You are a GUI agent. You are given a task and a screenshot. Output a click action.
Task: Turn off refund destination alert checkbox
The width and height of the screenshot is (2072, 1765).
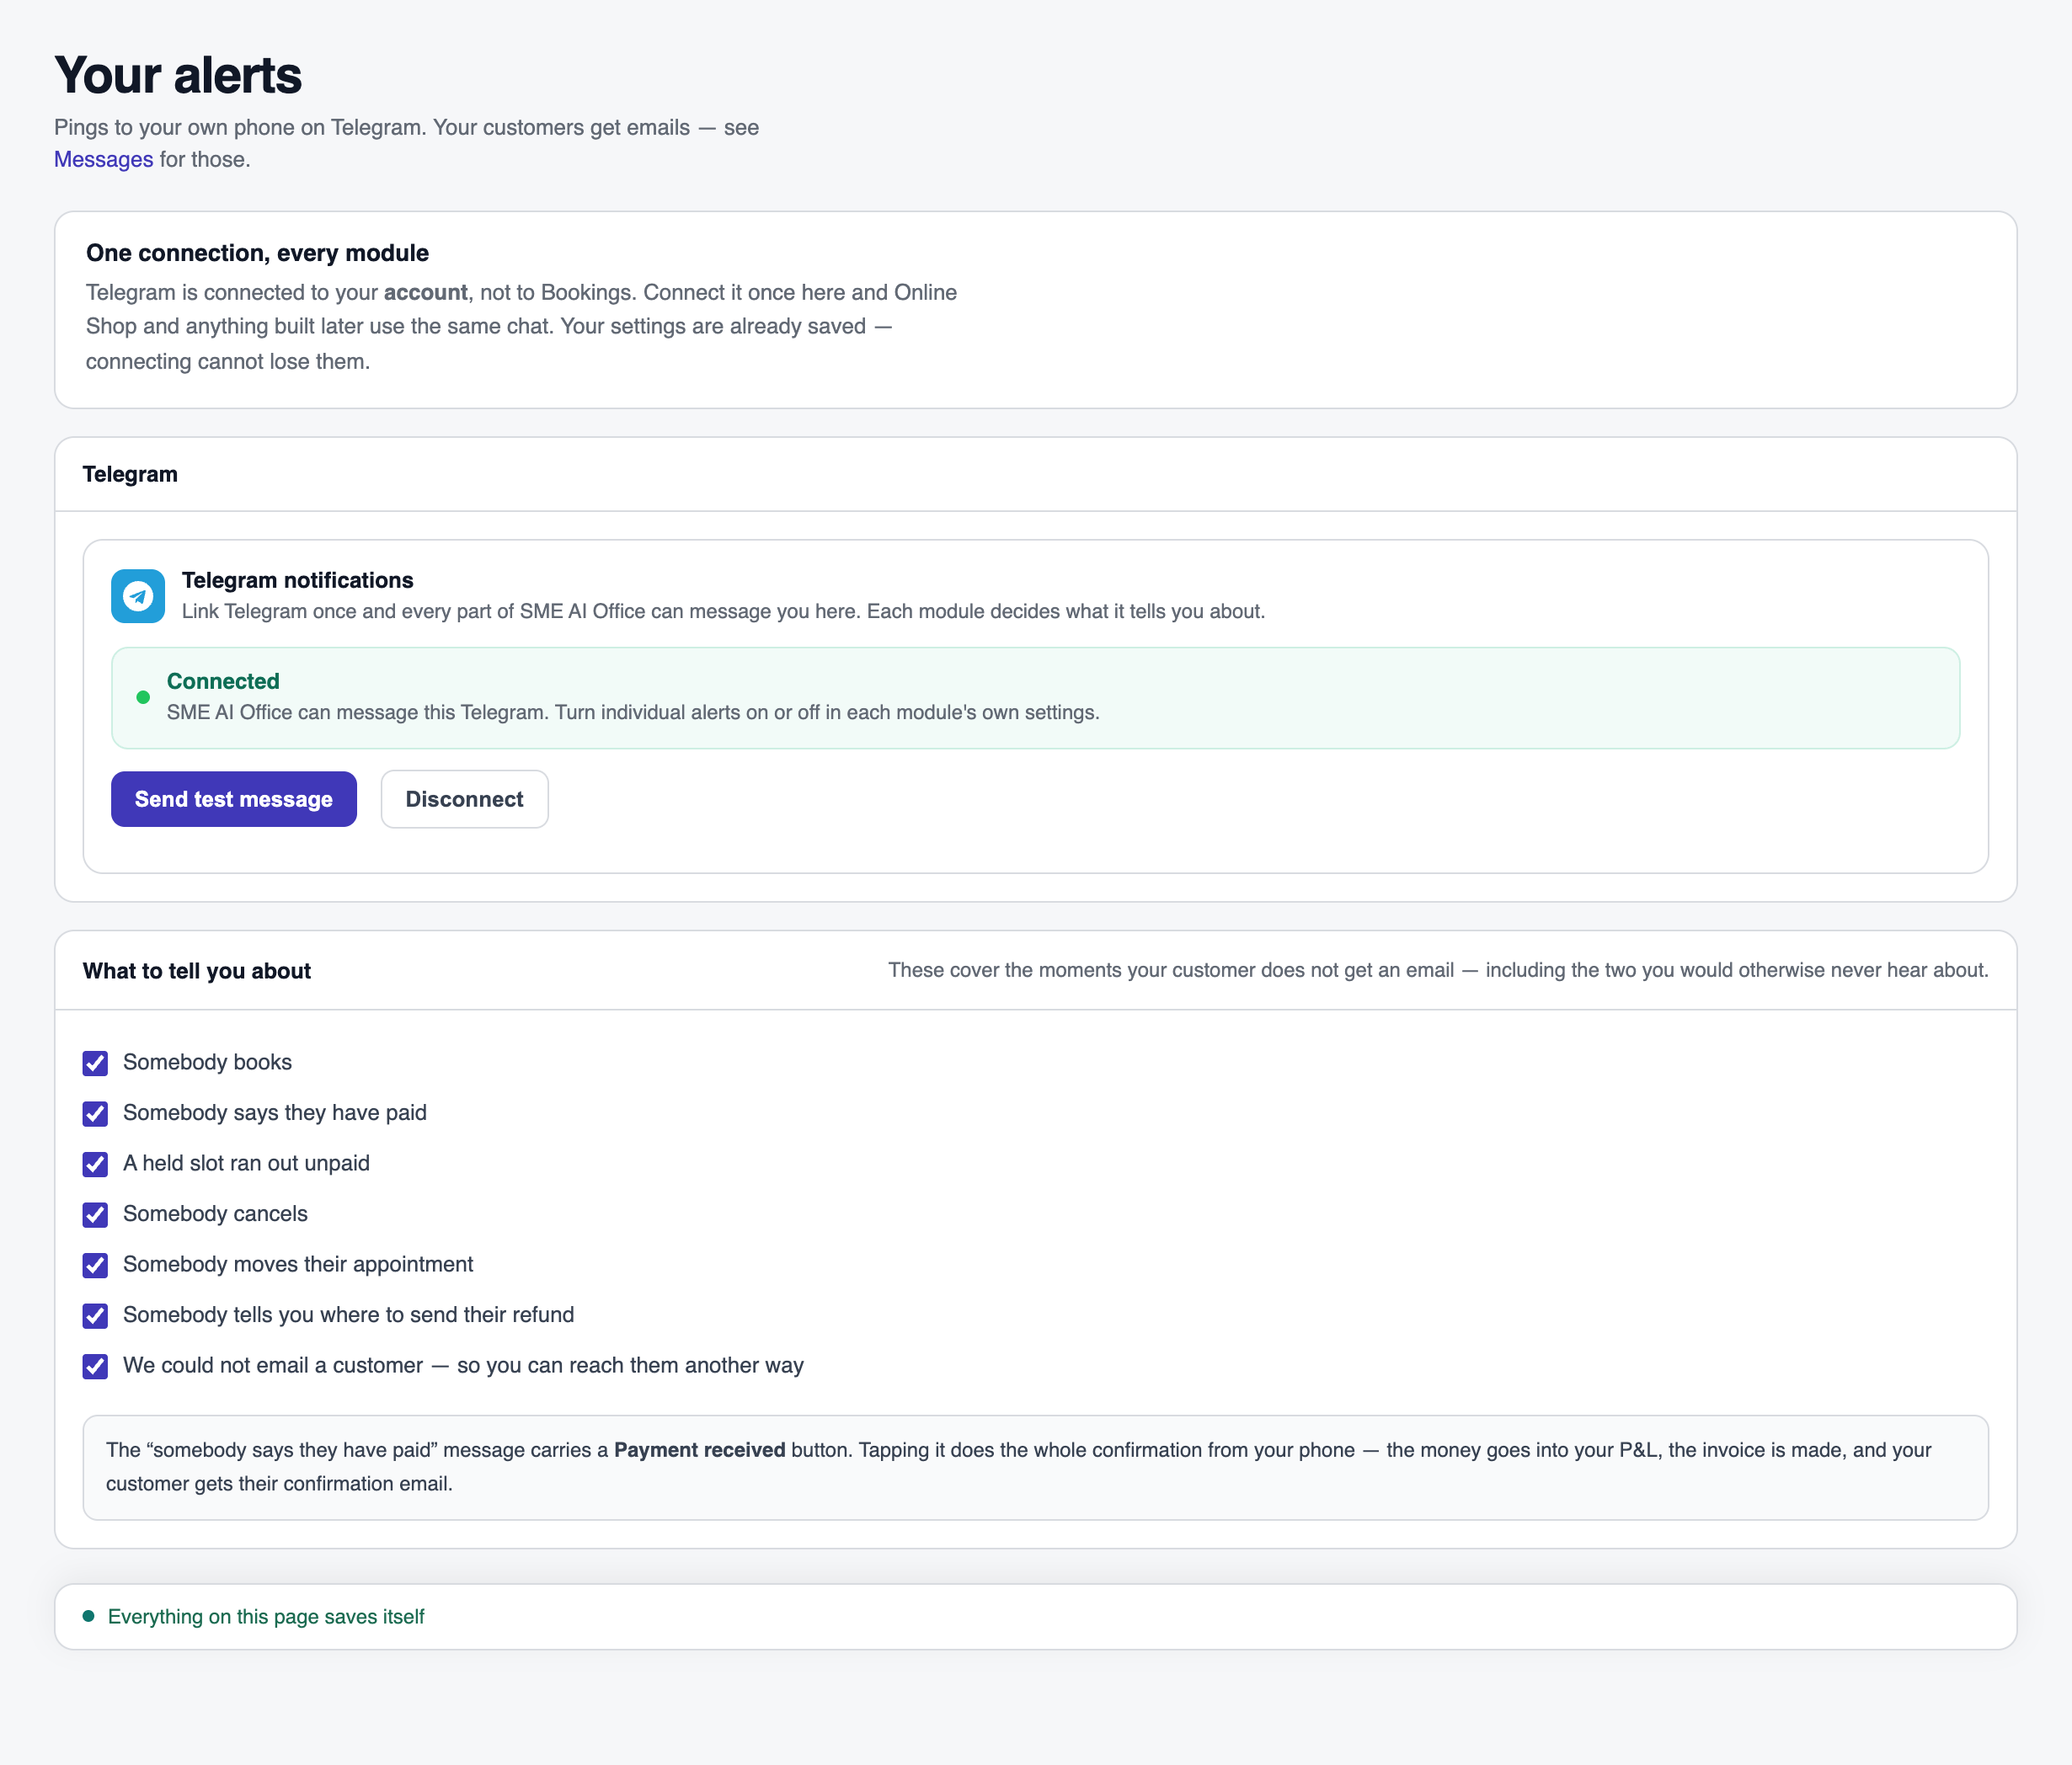[95, 1316]
